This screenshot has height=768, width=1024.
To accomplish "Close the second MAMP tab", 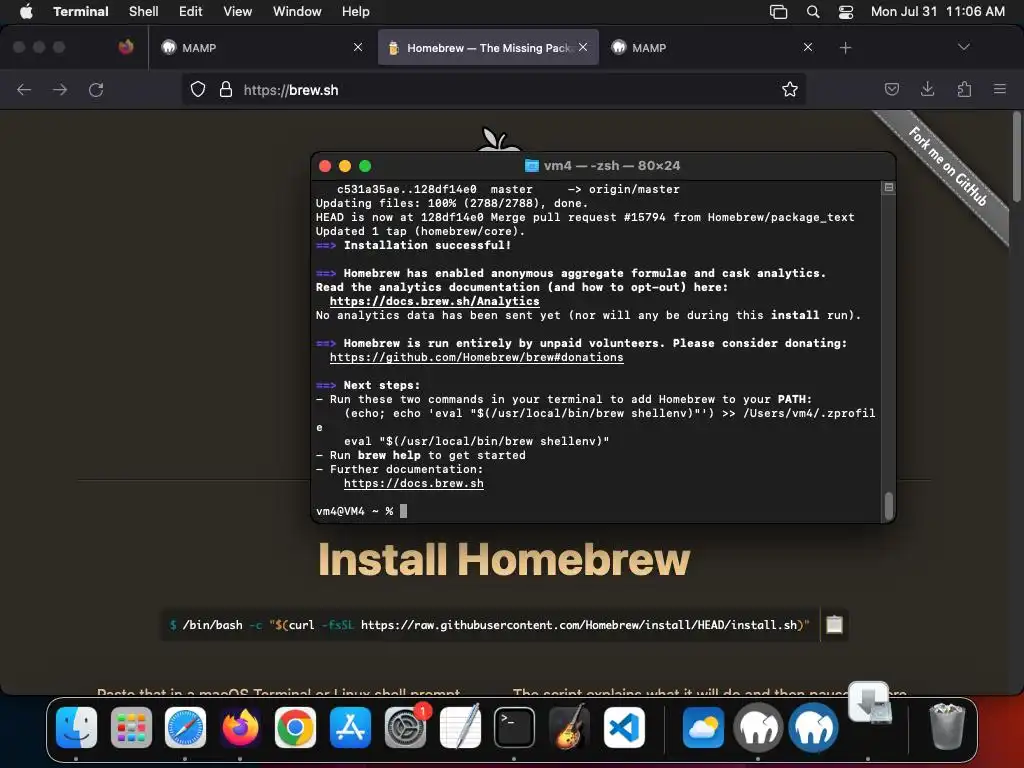I will click(x=808, y=47).
